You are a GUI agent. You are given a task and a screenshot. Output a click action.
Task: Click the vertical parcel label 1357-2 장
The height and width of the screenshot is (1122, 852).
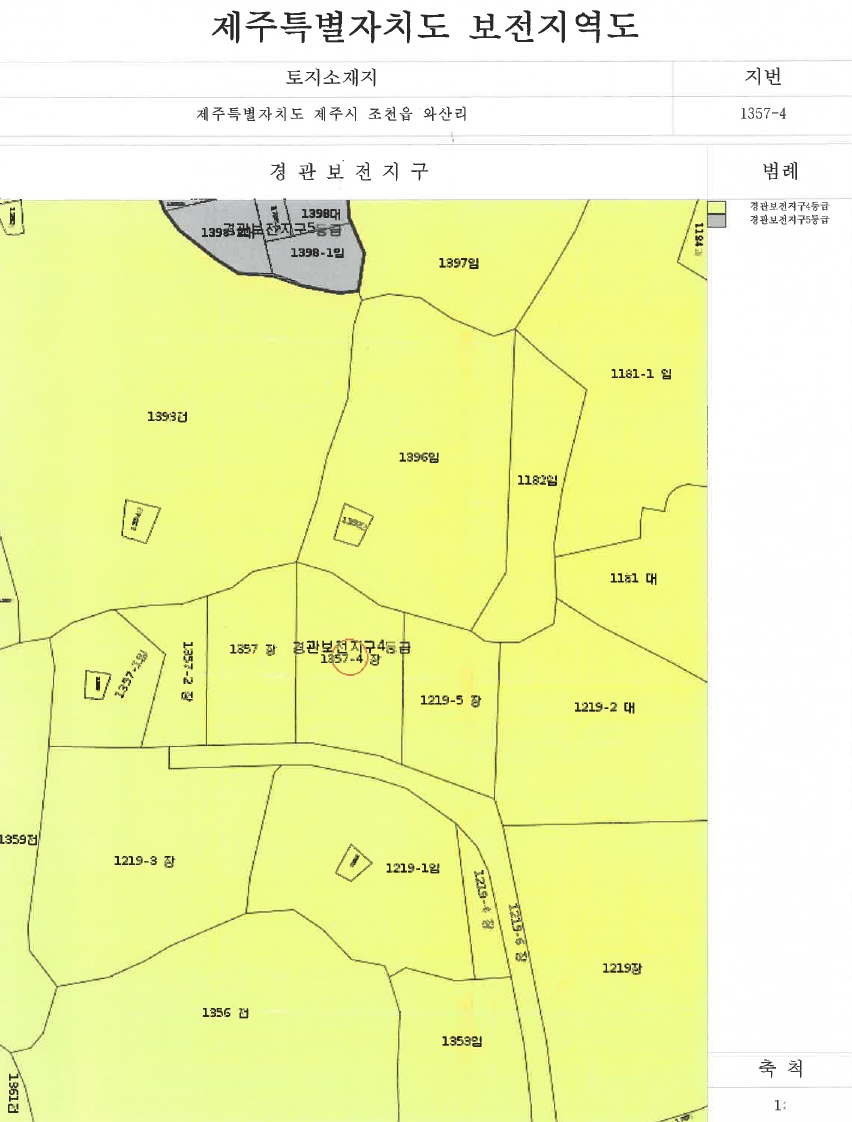coord(188,670)
